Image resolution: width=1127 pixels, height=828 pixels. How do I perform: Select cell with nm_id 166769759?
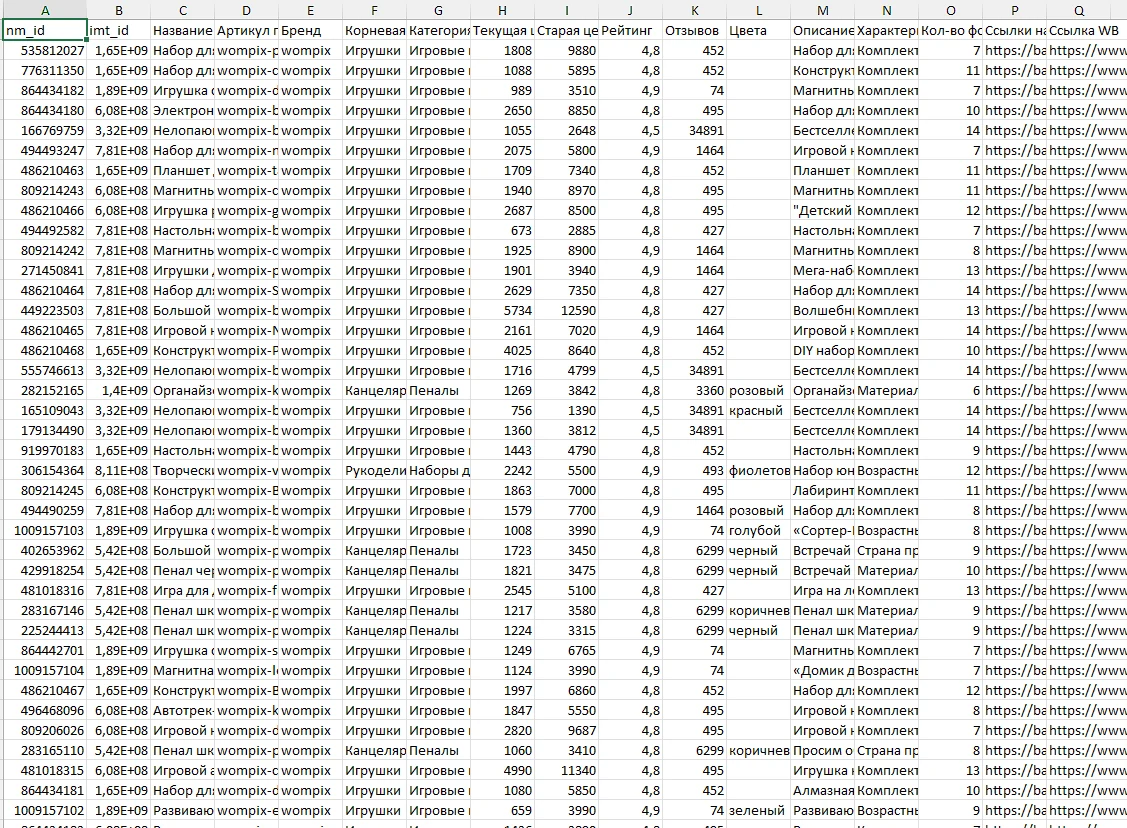45,130
